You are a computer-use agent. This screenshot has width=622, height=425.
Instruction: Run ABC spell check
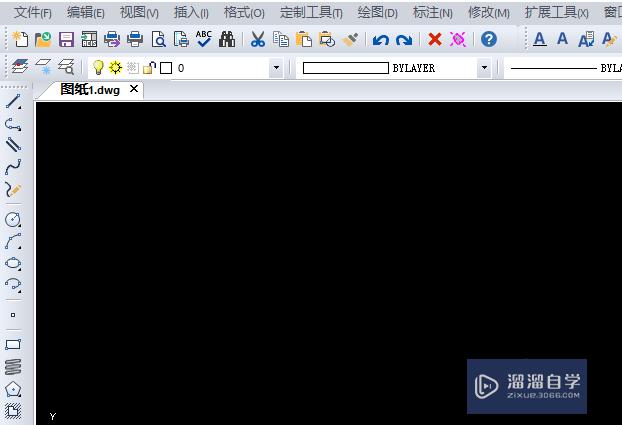[x=204, y=39]
